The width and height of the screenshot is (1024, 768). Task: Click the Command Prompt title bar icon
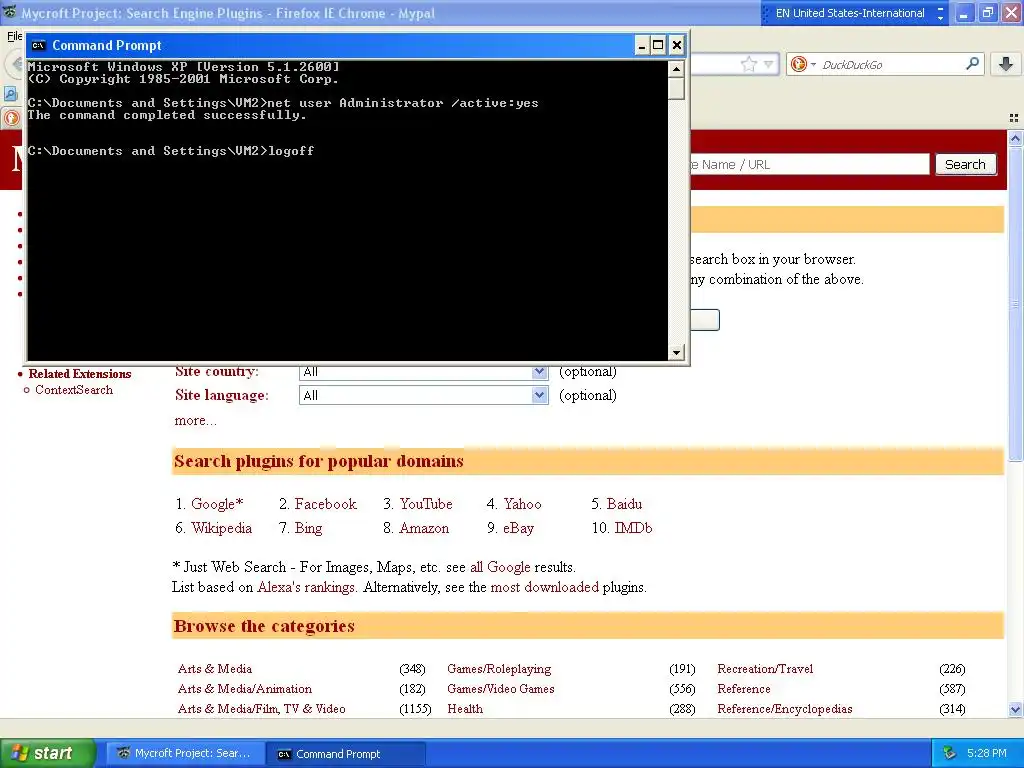pos(38,45)
